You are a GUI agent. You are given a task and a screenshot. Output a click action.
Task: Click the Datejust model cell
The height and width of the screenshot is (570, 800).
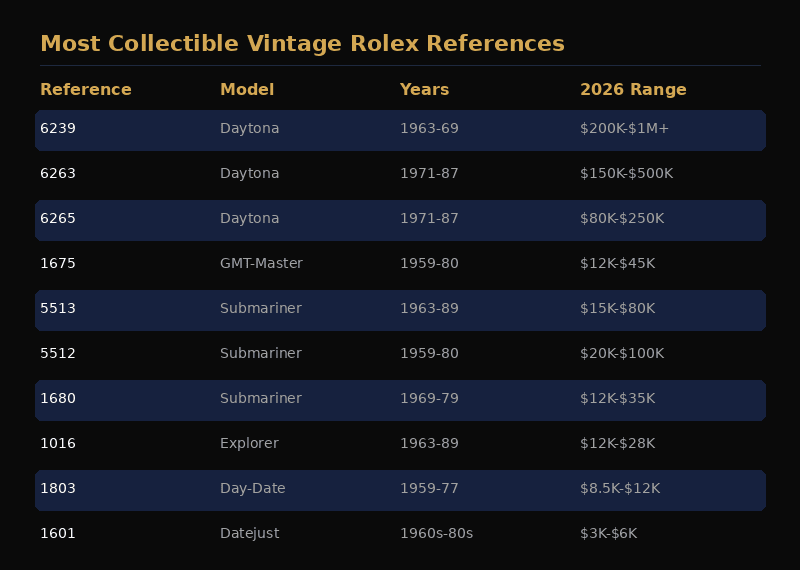tap(249, 533)
